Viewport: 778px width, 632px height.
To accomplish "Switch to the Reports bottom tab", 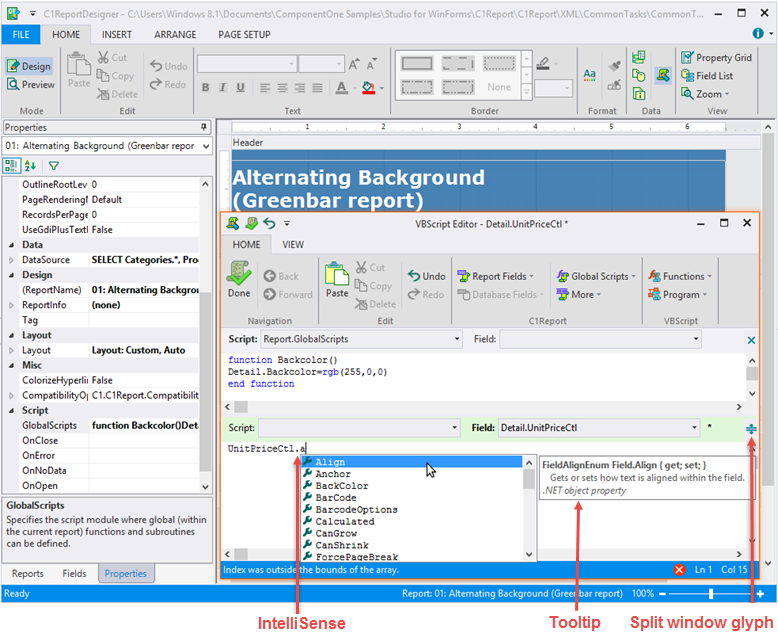I will click(x=28, y=573).
